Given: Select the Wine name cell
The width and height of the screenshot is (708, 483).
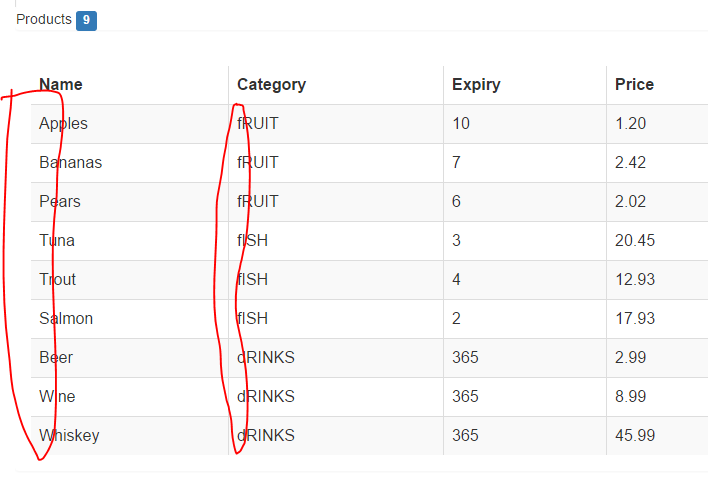Looking at the screenshot, I should pos(57,396).
